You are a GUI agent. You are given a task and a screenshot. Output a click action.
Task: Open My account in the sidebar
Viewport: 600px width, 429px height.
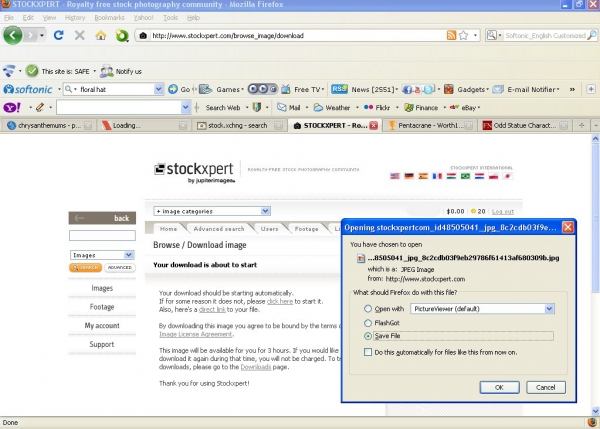[x=102, y=326]
